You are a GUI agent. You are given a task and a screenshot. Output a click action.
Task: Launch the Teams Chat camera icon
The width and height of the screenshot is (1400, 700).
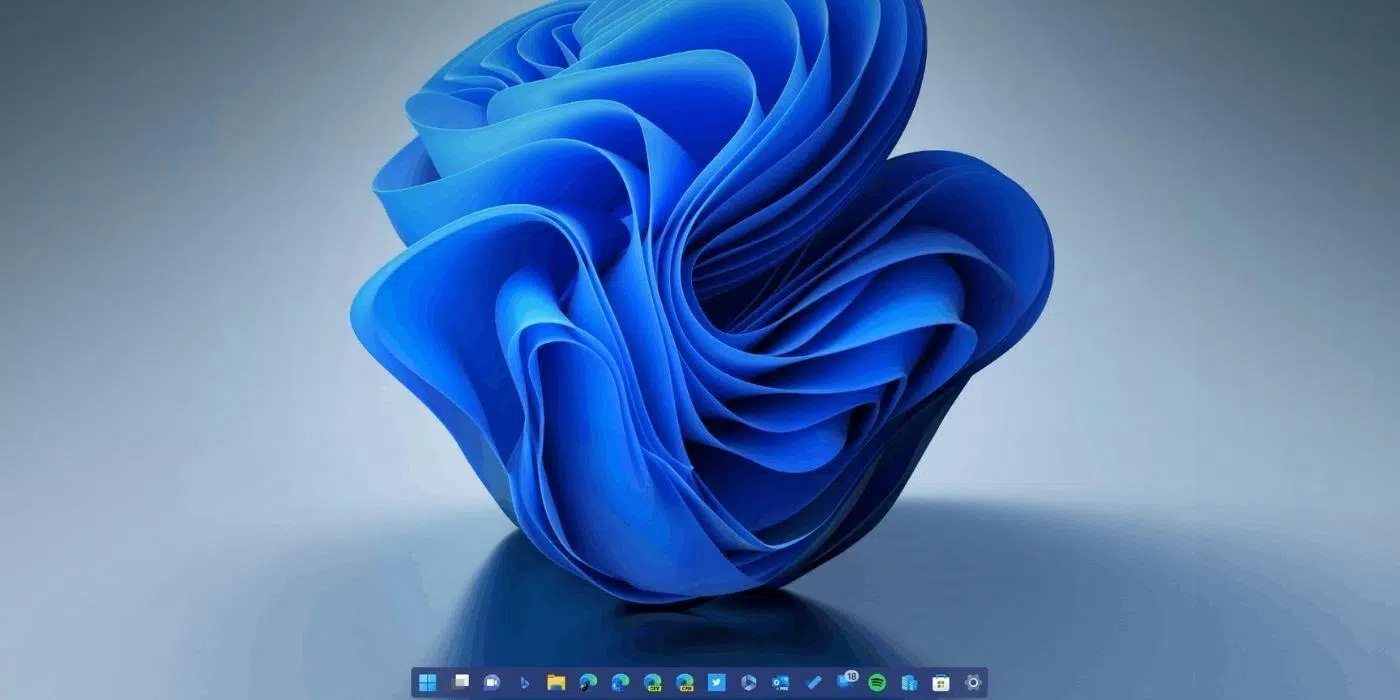(492, 683)
